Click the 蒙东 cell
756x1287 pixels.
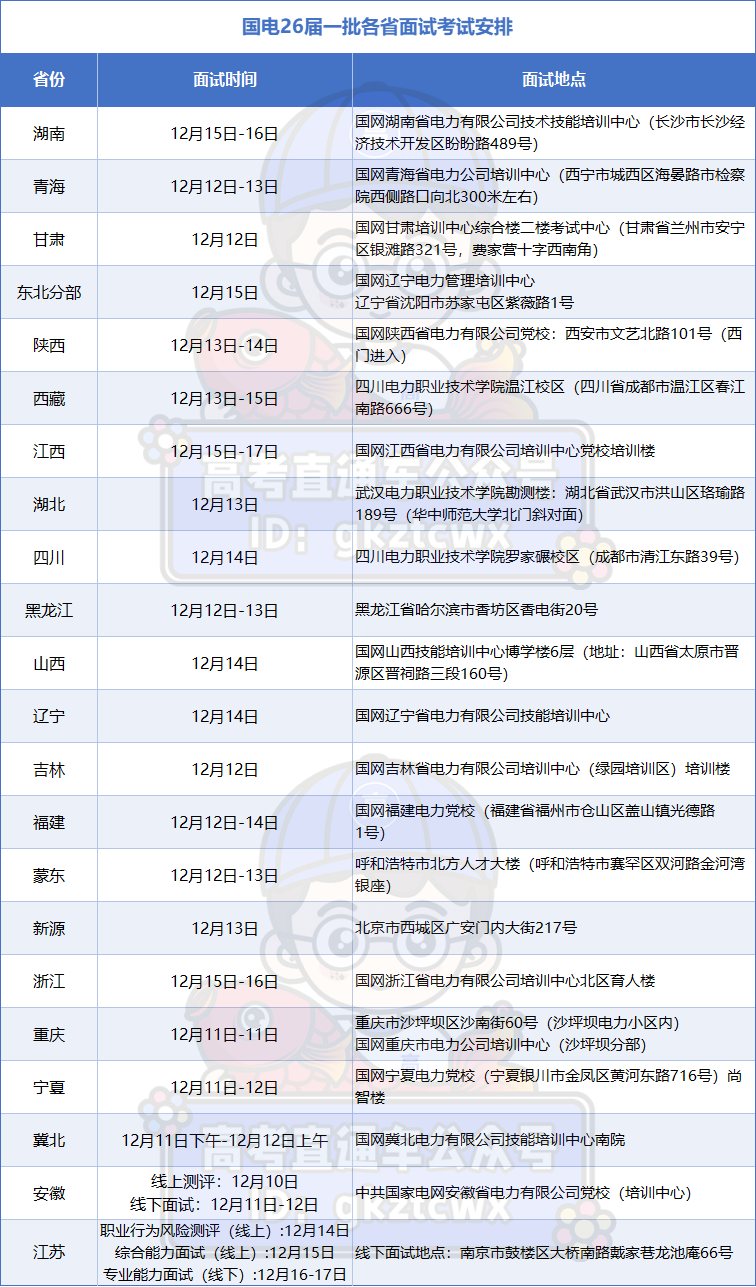[49, 875]
